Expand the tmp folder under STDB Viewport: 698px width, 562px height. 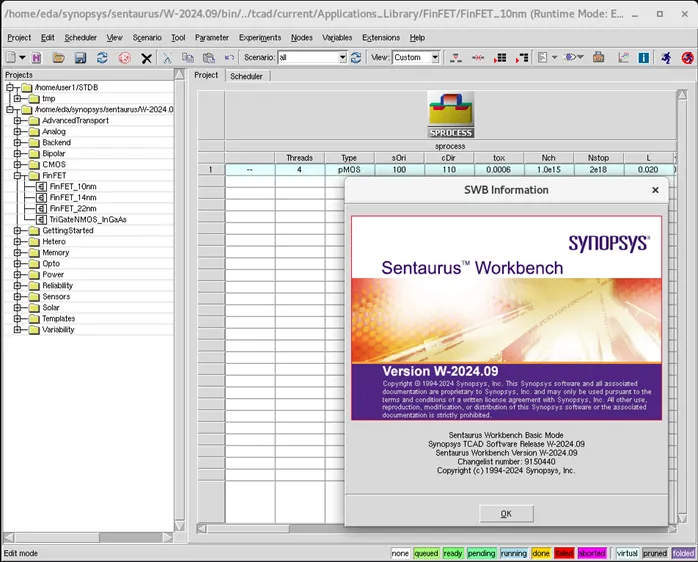(17, 98)
